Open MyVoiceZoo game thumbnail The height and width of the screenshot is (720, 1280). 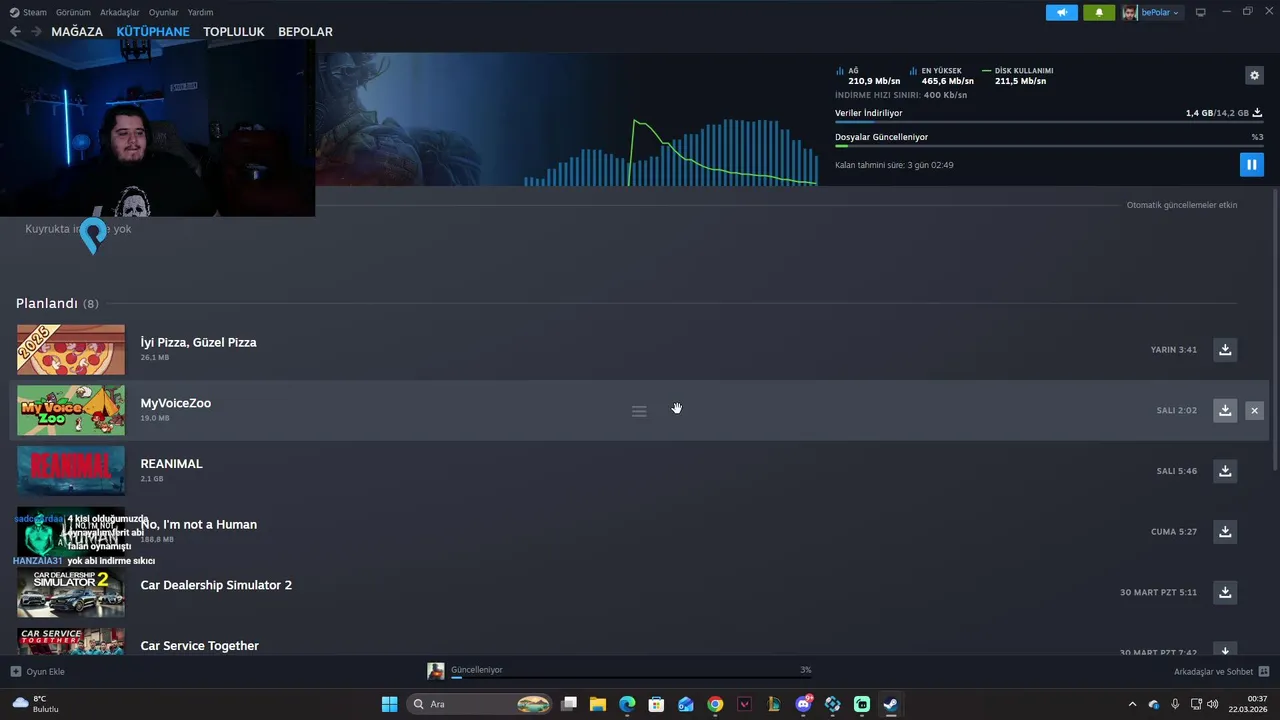pyautogui.click(x=71, y=410)
